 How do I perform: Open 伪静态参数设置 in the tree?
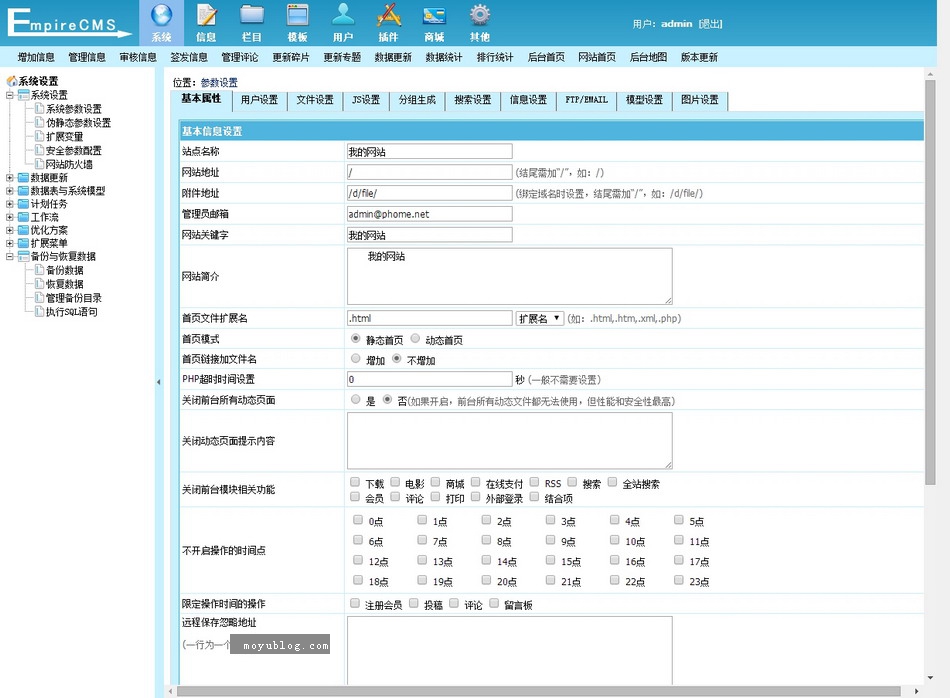pos(79,122)
